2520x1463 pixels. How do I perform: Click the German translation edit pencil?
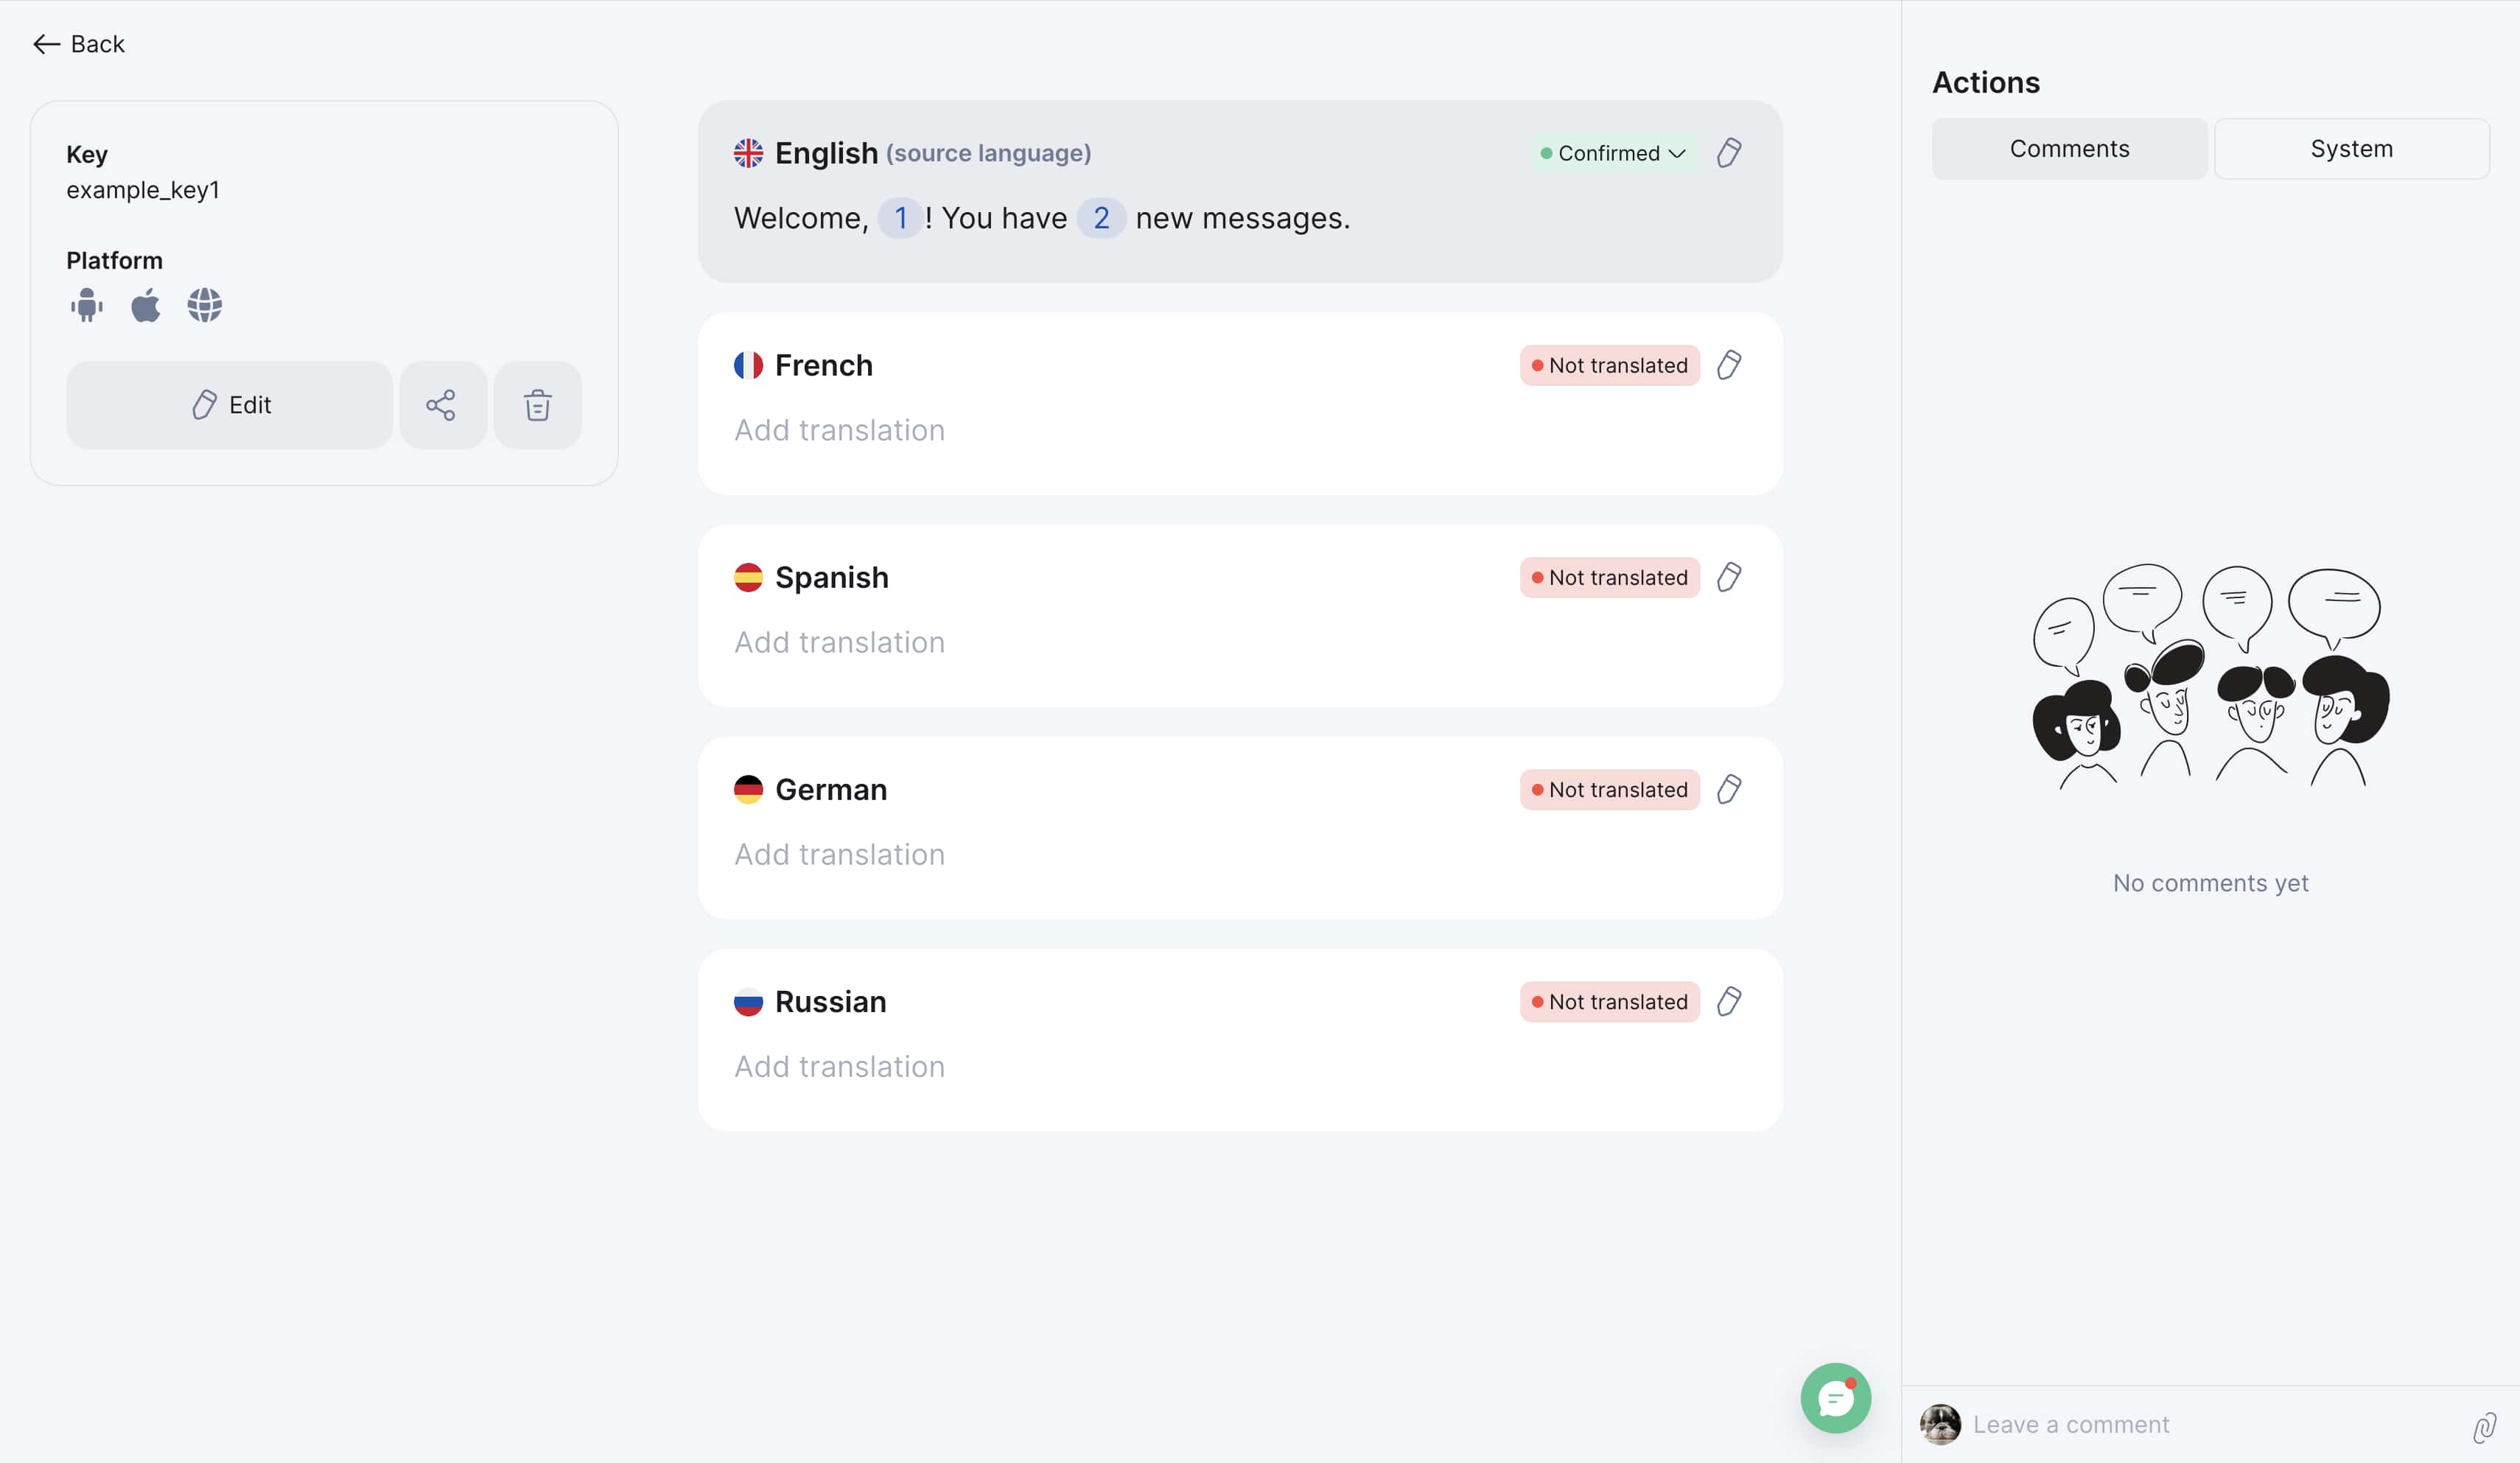point(1729,789)
